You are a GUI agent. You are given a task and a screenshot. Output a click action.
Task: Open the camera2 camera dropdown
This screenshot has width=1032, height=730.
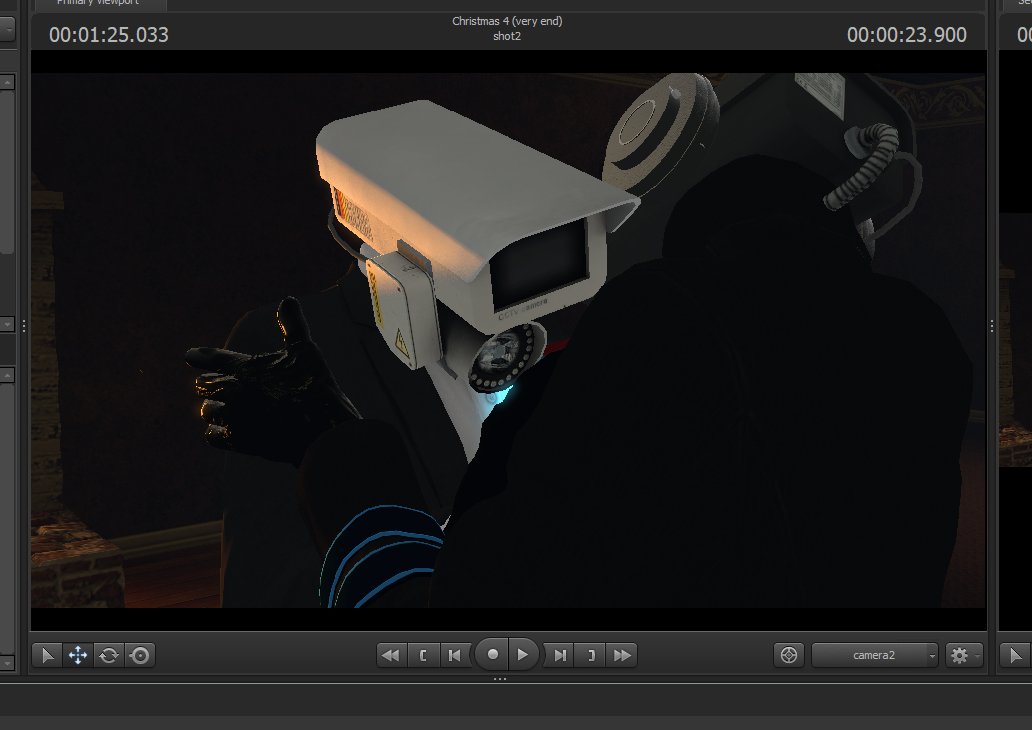(875, 655)
